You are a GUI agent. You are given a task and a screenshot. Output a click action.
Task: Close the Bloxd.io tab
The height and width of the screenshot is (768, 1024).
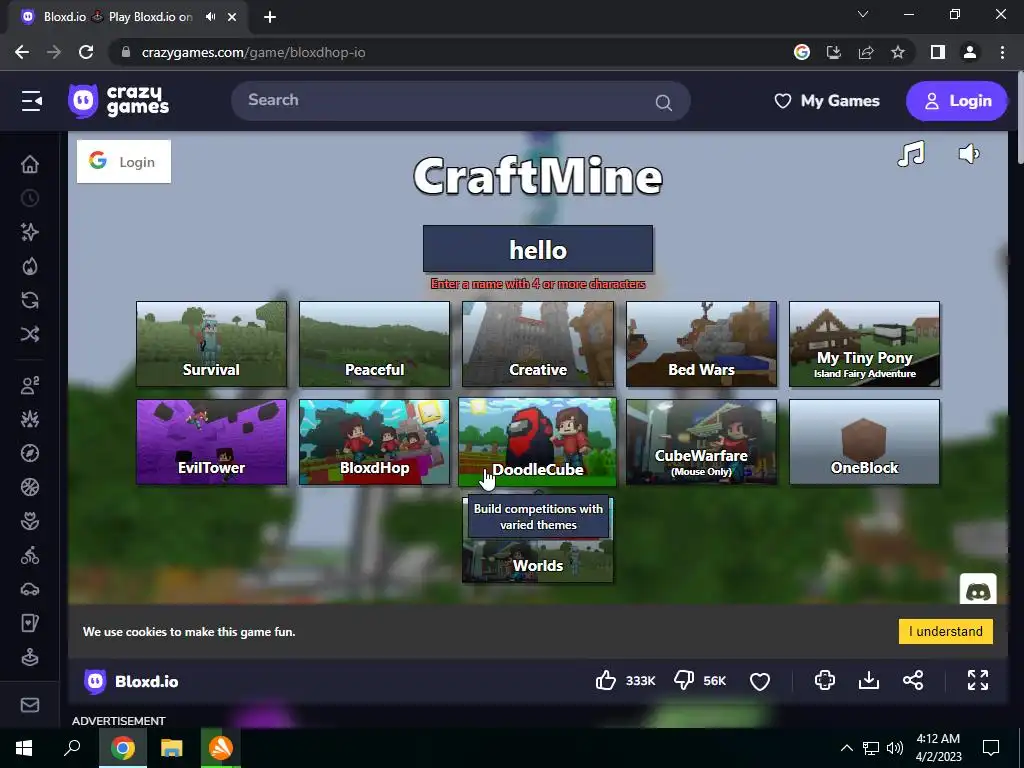click(232, 17)
